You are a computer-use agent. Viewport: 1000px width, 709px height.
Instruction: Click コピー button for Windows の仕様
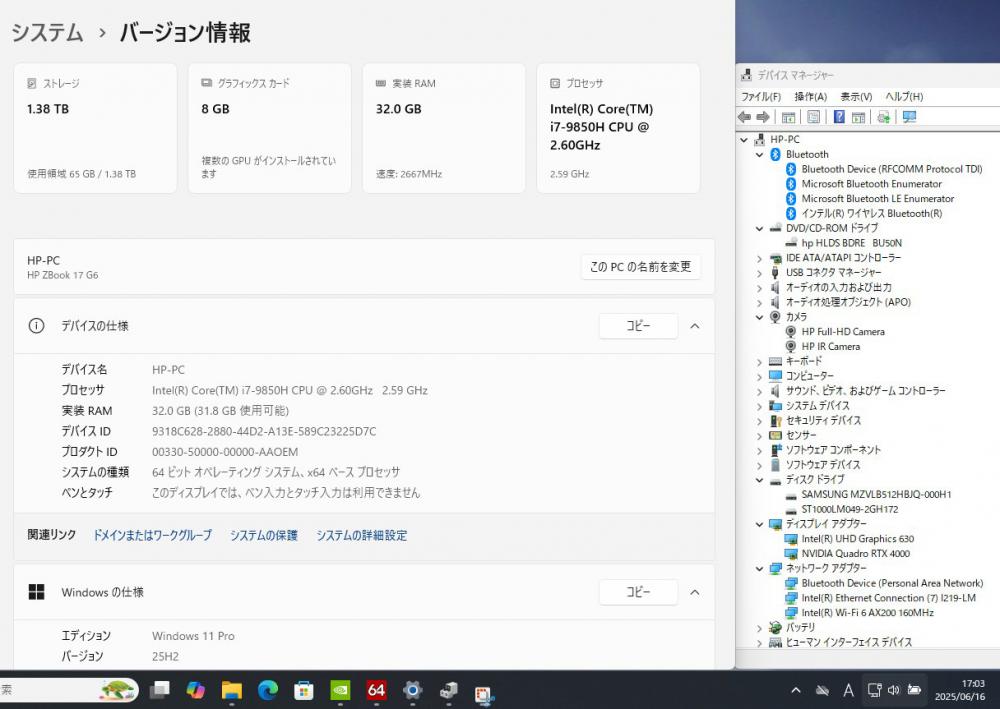(638, 592)
